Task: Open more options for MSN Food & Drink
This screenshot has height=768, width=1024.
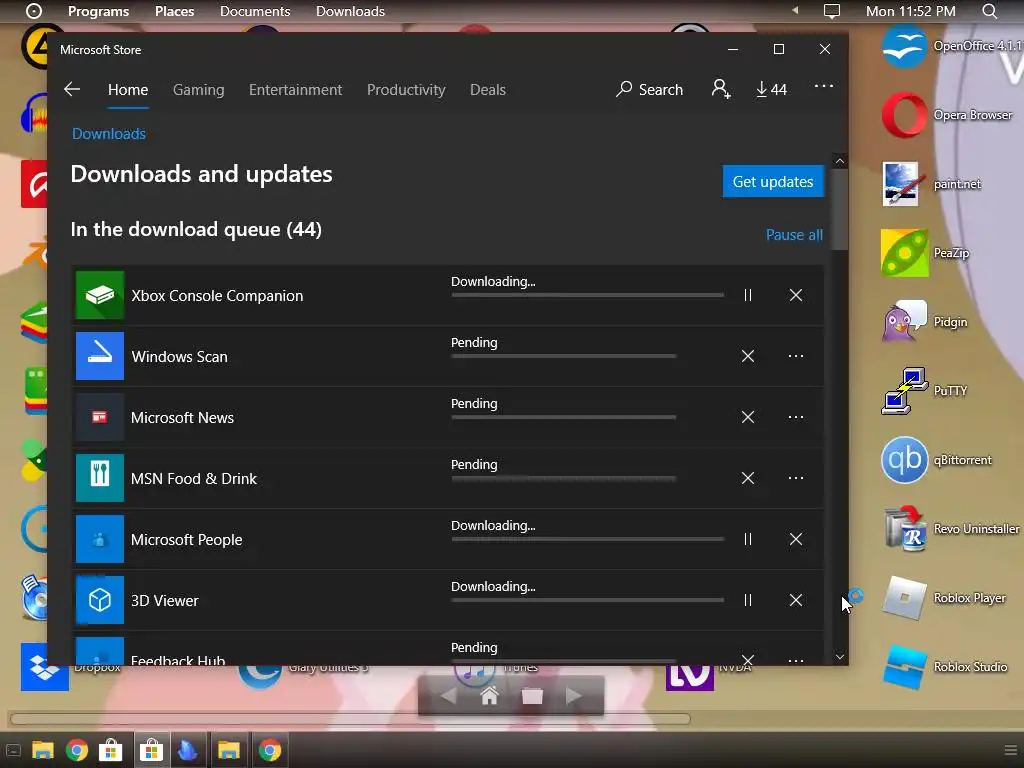Action: pyautogui.click(x=795, y=478)
